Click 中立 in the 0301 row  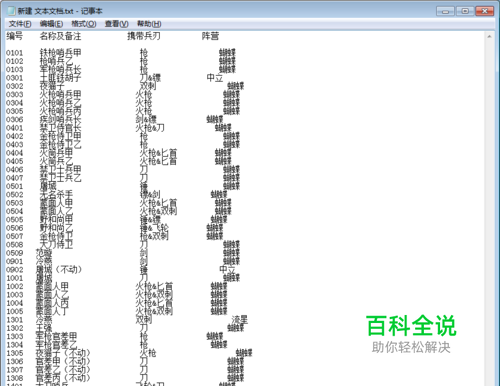(x=215, y=78)
